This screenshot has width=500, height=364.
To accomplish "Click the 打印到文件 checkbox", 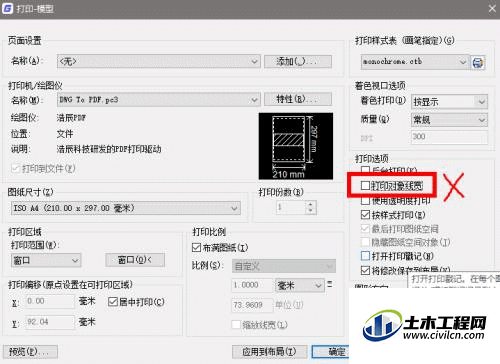I will click(x=15, y=168).
